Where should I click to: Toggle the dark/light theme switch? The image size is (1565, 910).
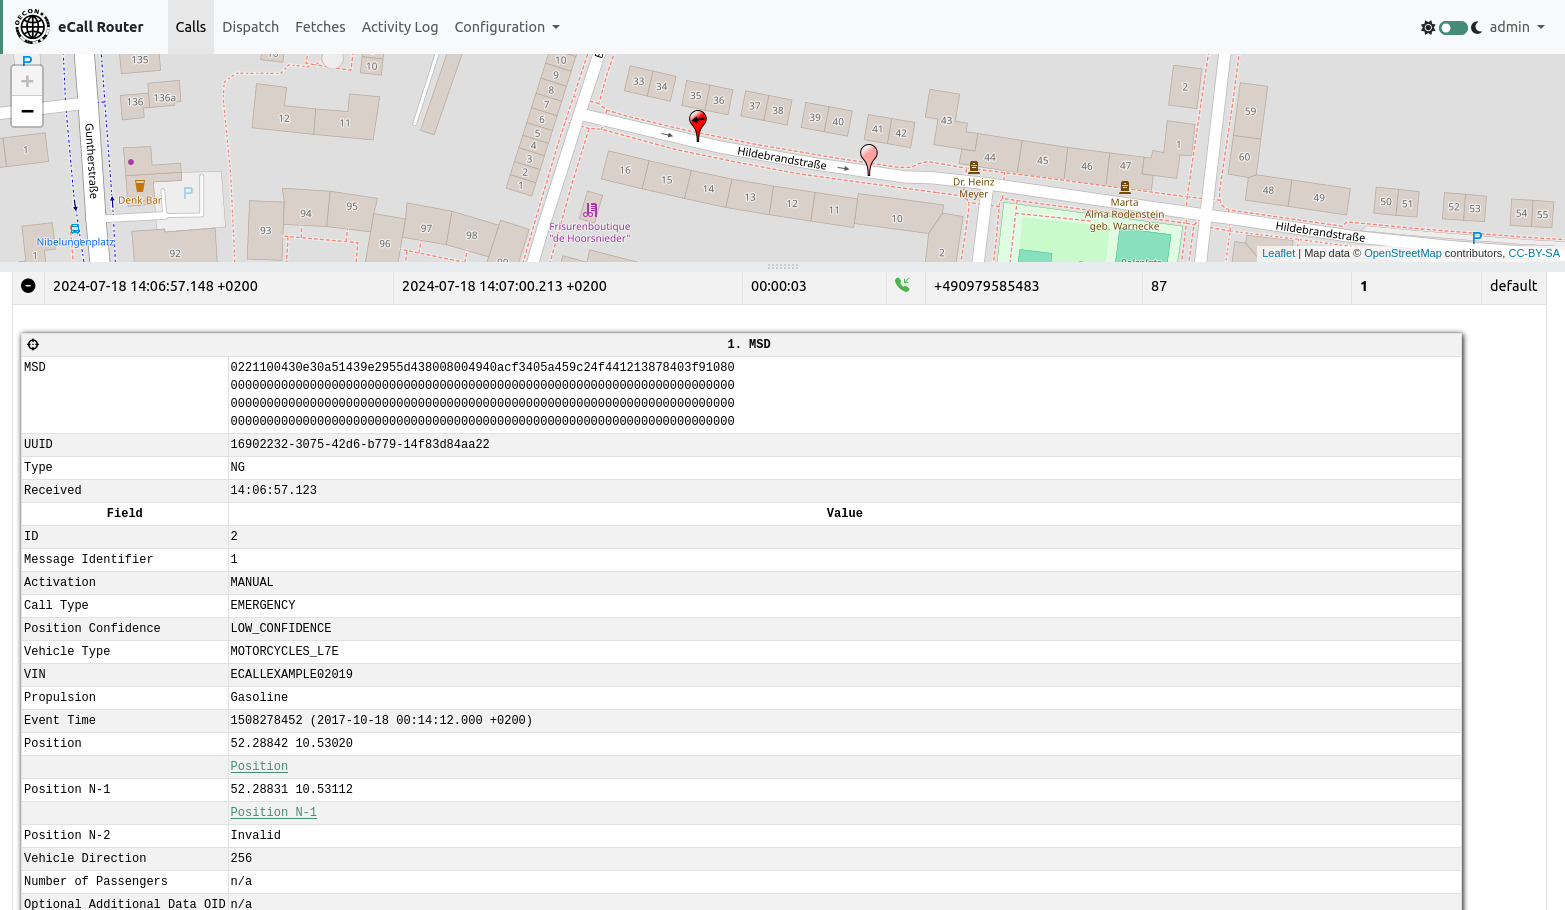1452,28
